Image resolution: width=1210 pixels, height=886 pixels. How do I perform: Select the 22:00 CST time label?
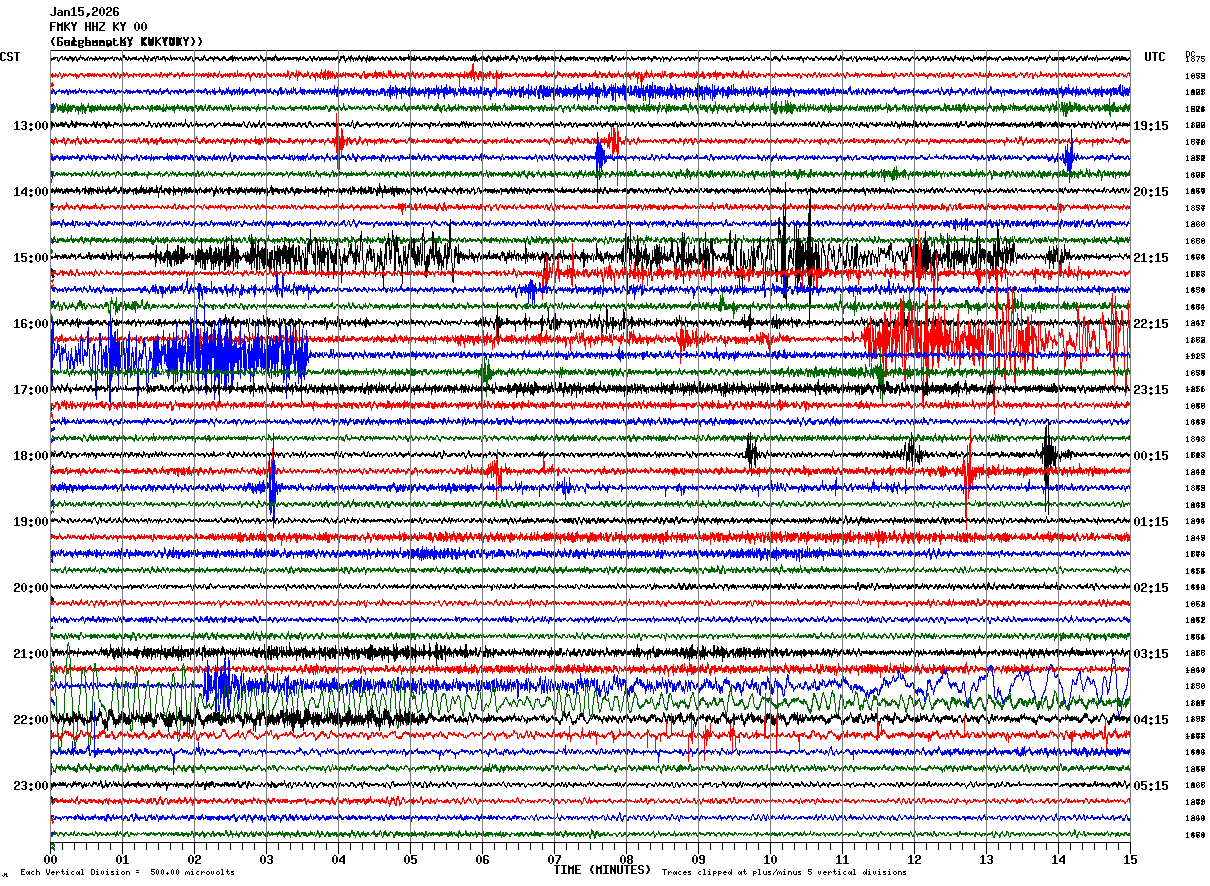pyautogui.click(x=31, y=720)
